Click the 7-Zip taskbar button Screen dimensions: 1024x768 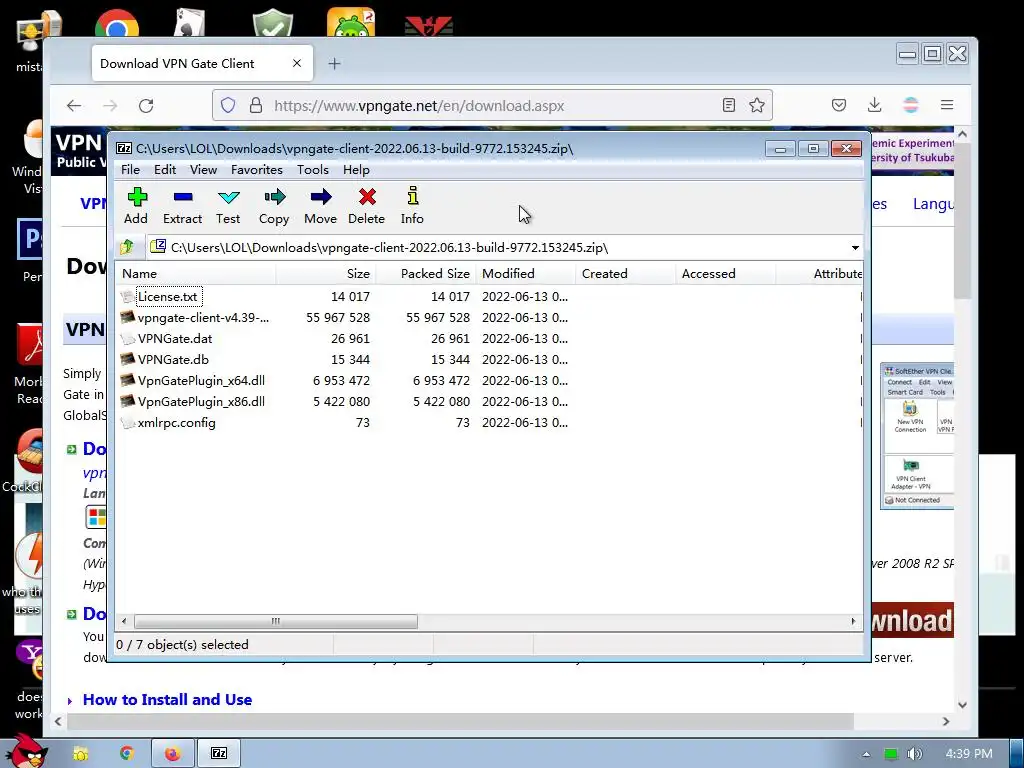(219, 754)
